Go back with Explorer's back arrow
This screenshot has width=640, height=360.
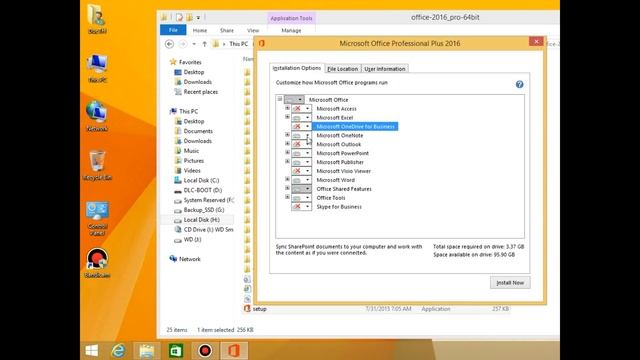[169, 44]
